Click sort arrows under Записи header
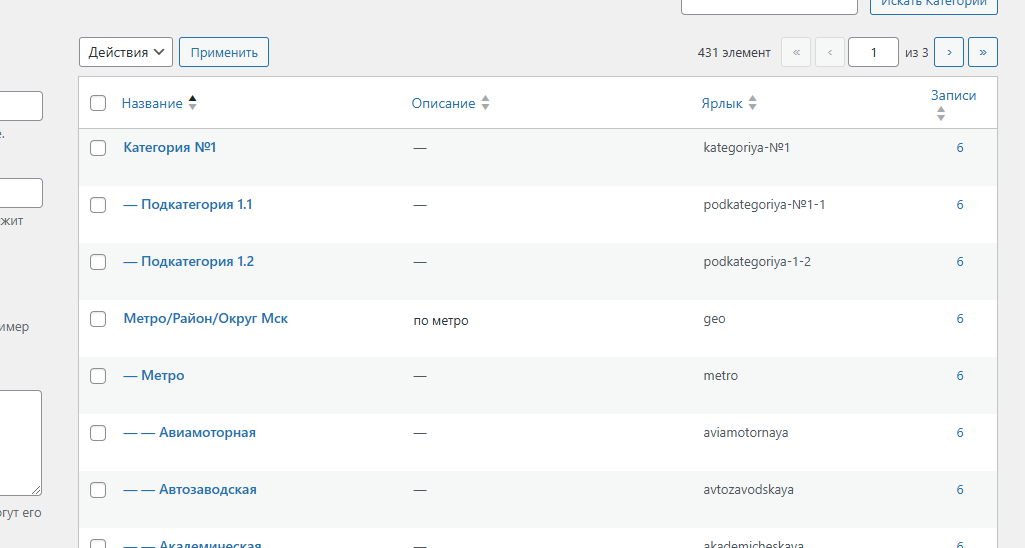The image size is (1025, 548). [x=940, y=115]
